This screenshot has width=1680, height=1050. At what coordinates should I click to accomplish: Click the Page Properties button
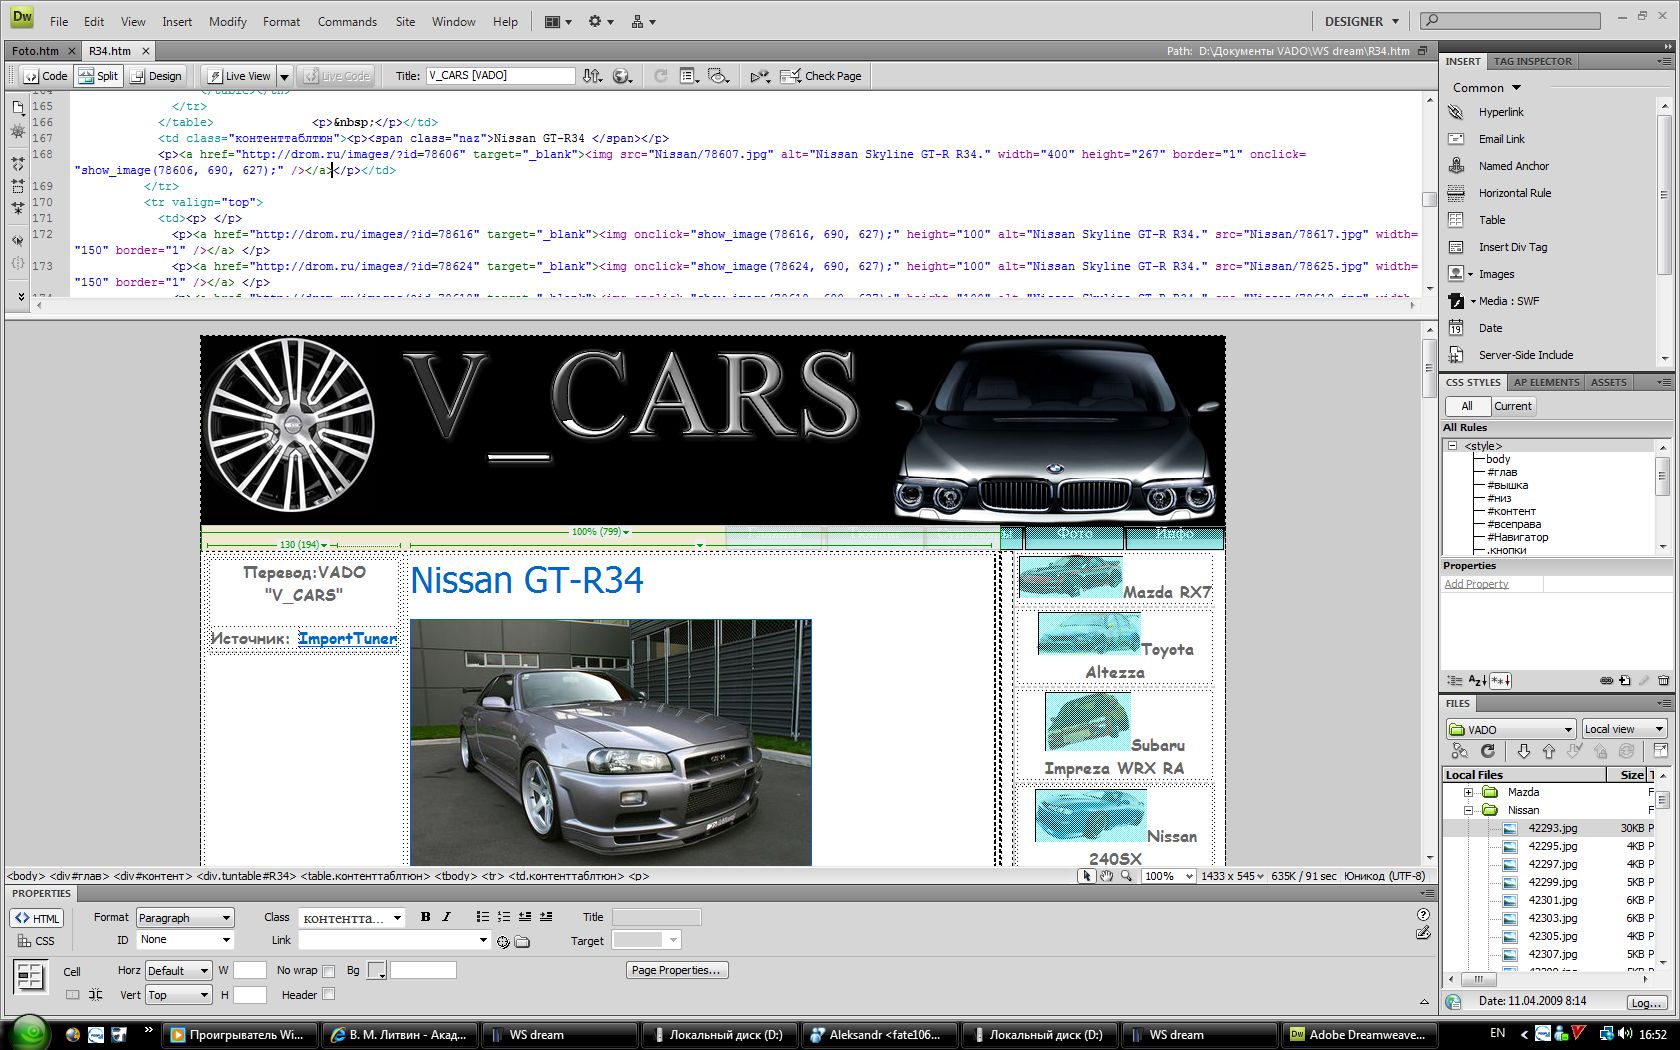pos(676,970)
